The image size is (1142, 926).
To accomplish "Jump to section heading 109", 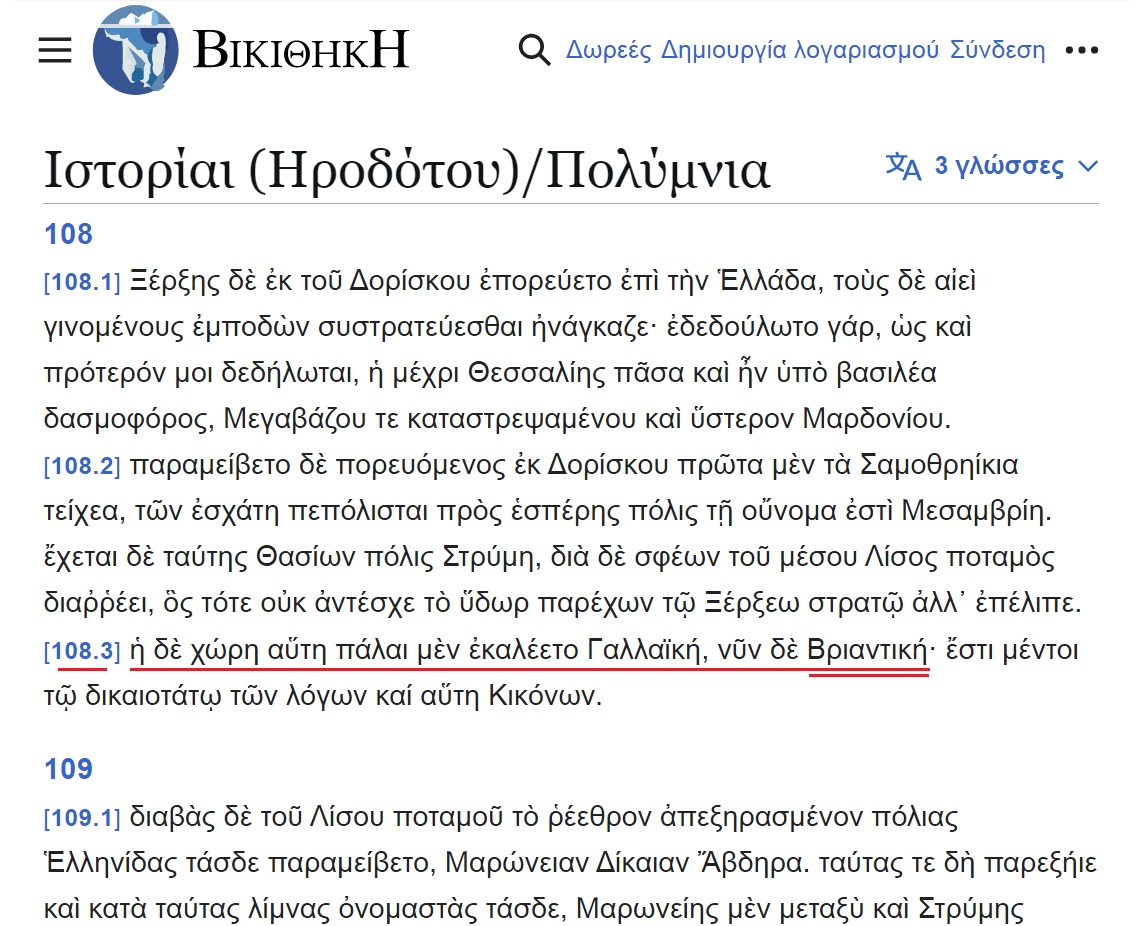I will 68,769.
